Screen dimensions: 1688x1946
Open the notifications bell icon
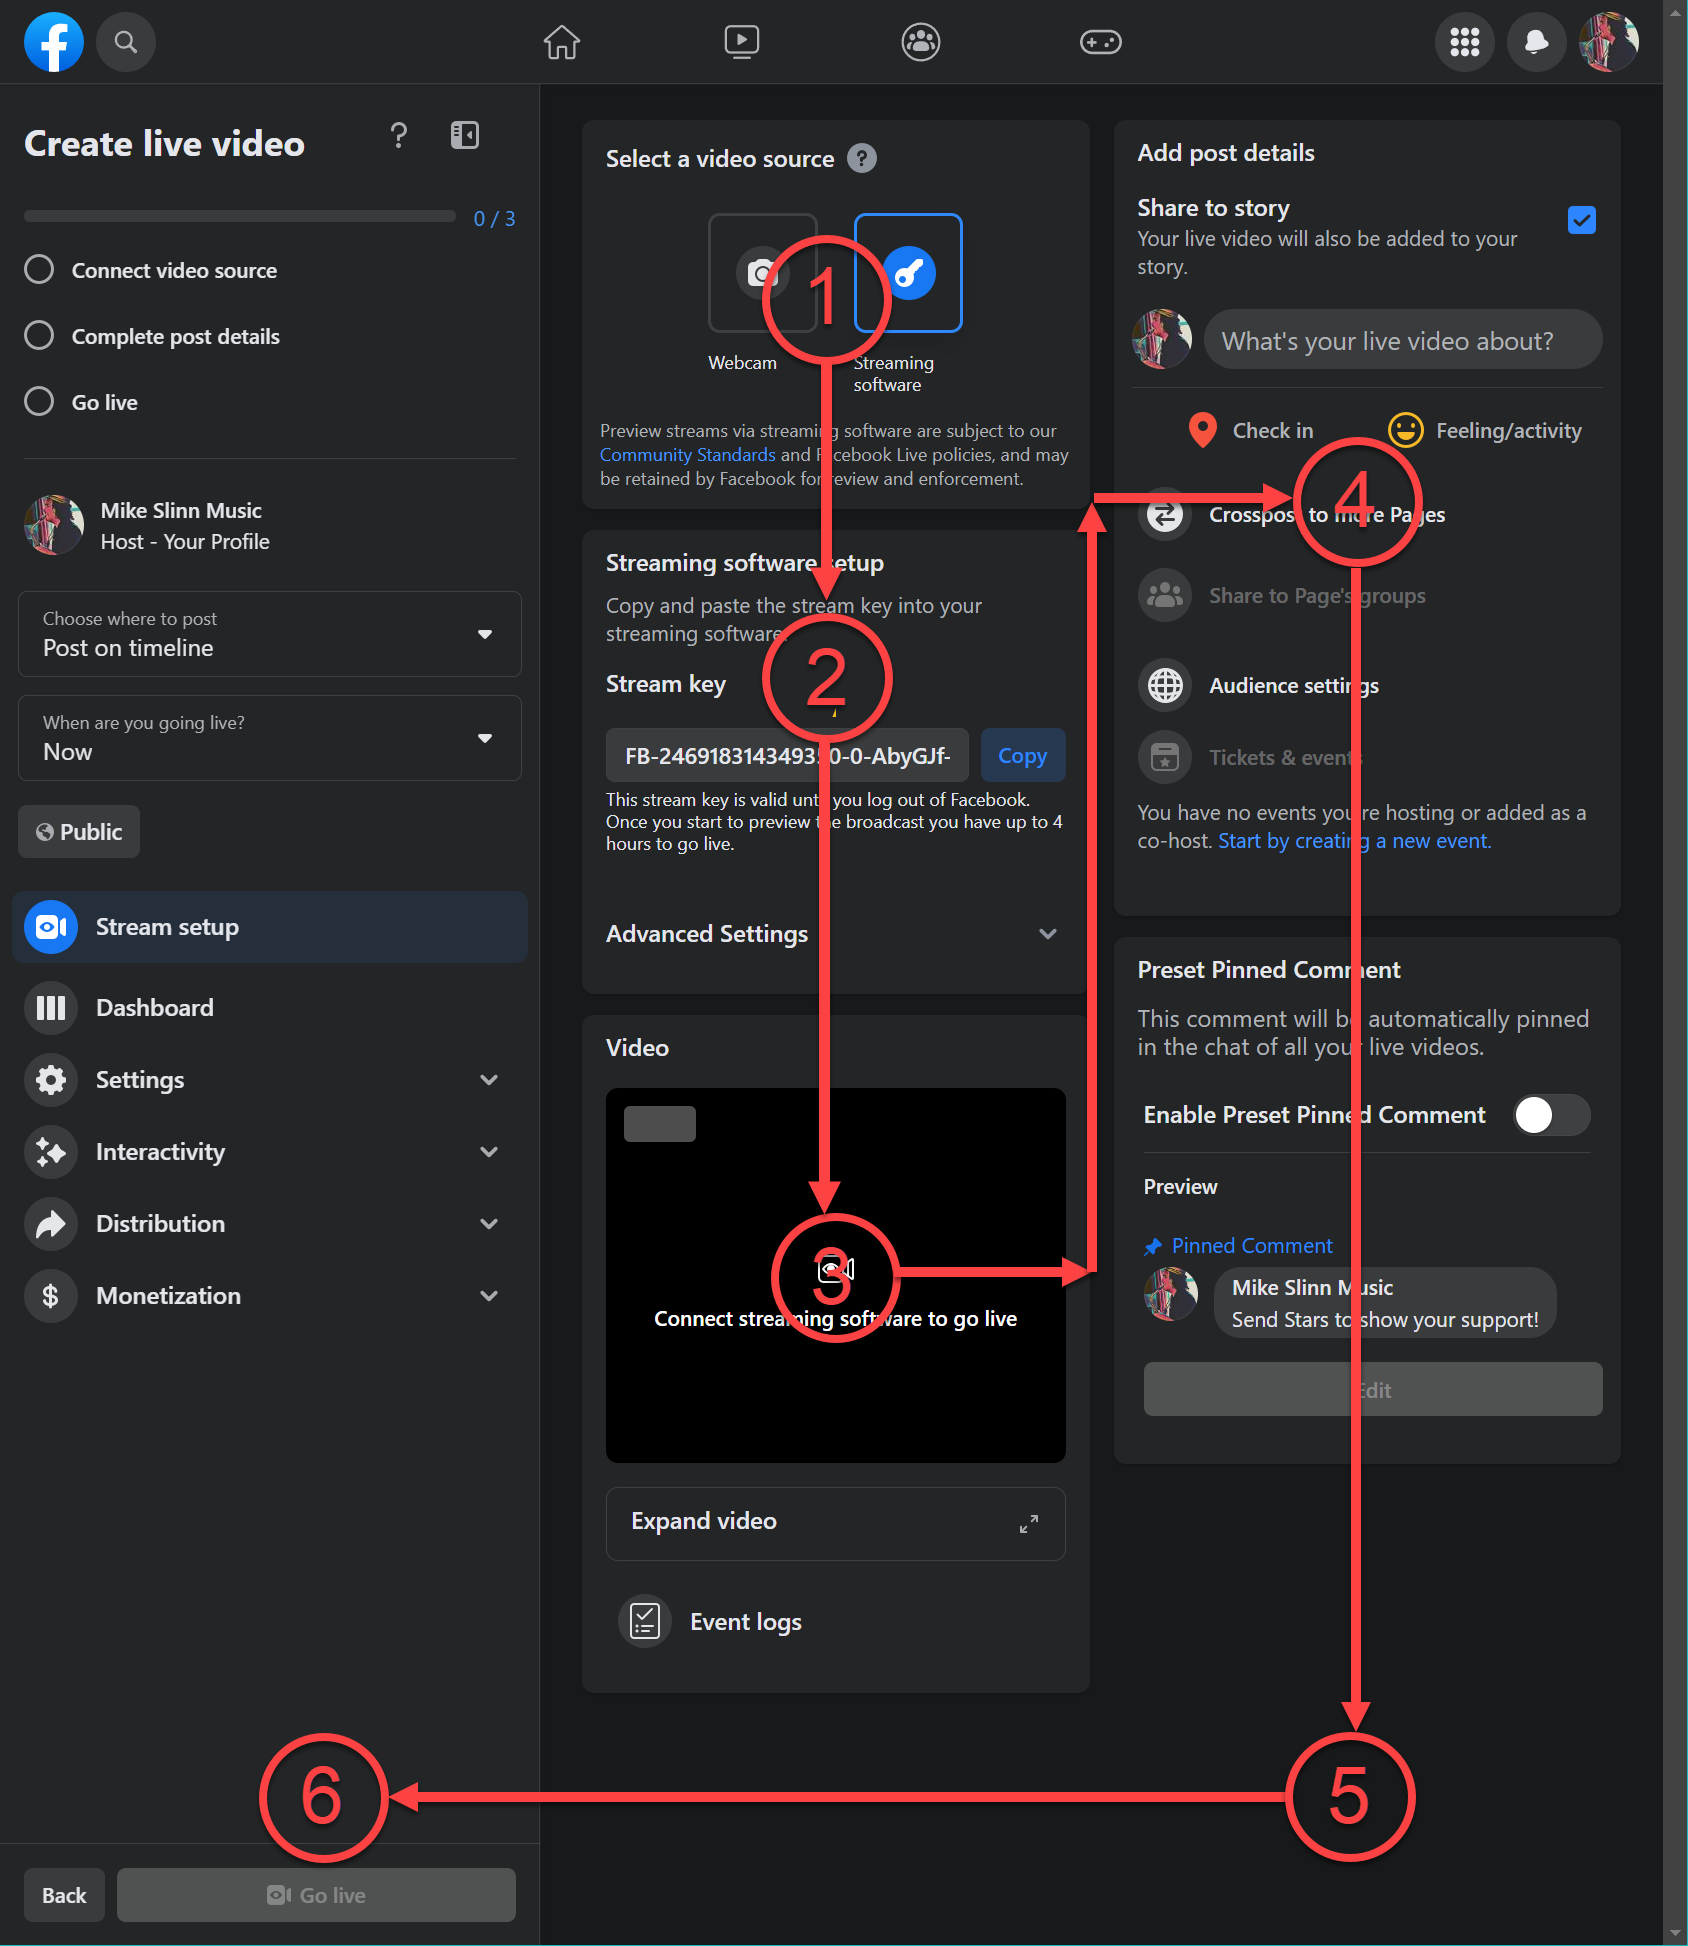pyautogui.click(x=1536, y=42)
